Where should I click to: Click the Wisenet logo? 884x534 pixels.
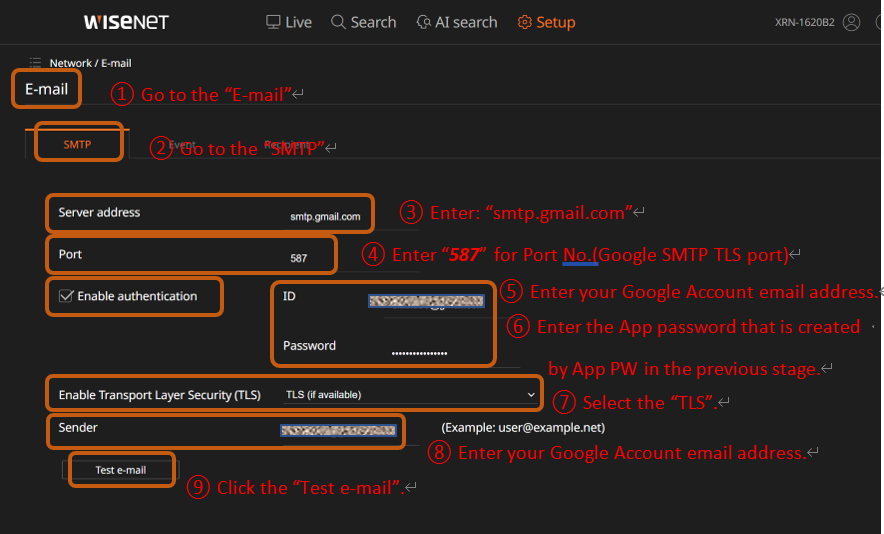[126, 22]
